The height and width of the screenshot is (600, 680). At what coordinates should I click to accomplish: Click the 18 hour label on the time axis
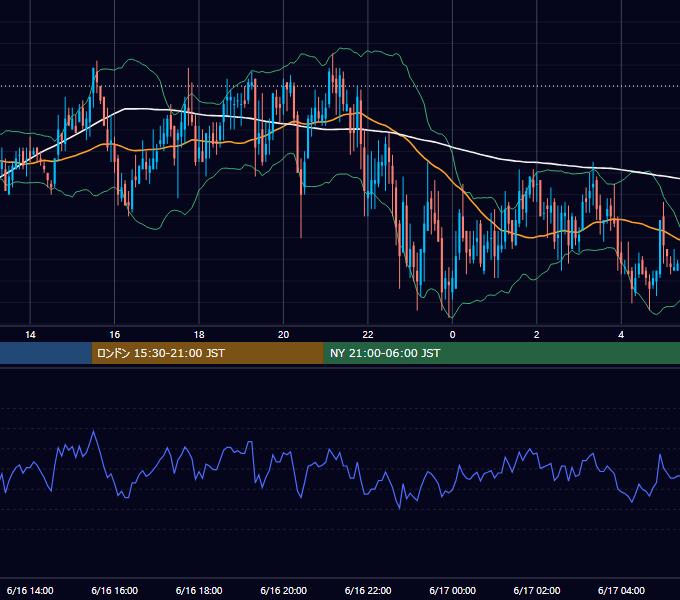pos(199,335)
